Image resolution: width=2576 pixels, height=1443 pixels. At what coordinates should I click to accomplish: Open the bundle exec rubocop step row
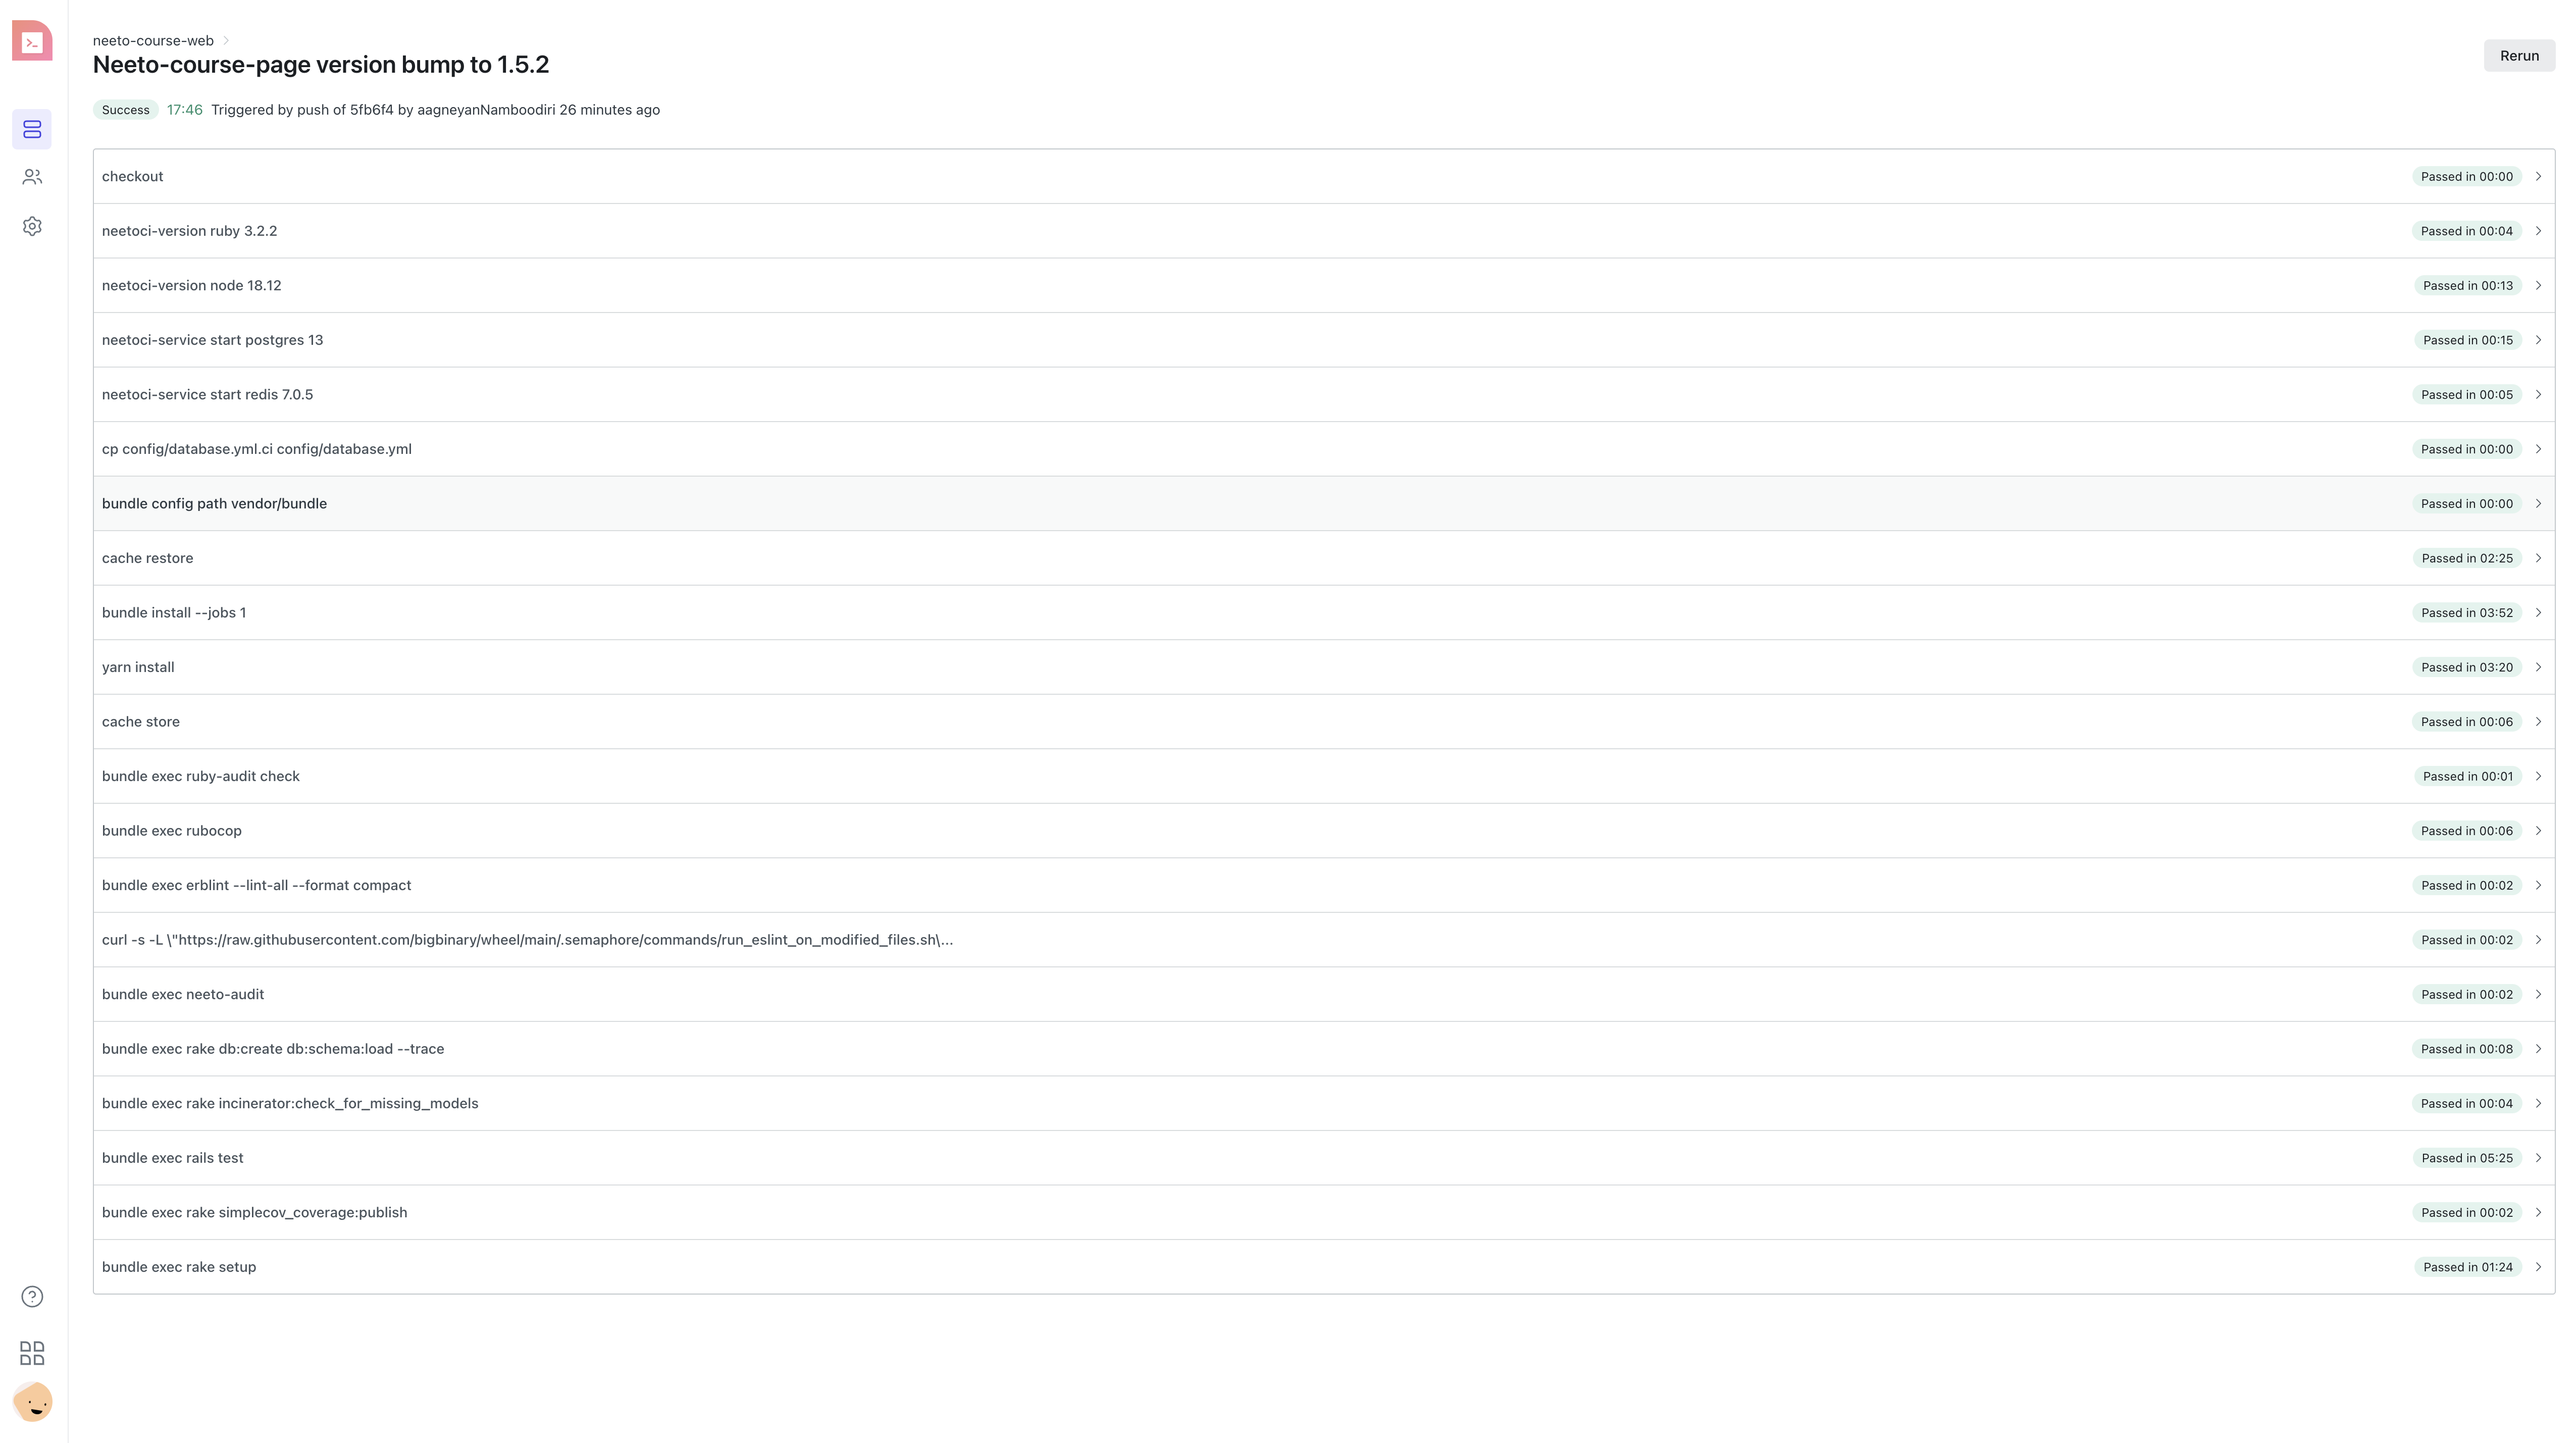tap(172, 830)
